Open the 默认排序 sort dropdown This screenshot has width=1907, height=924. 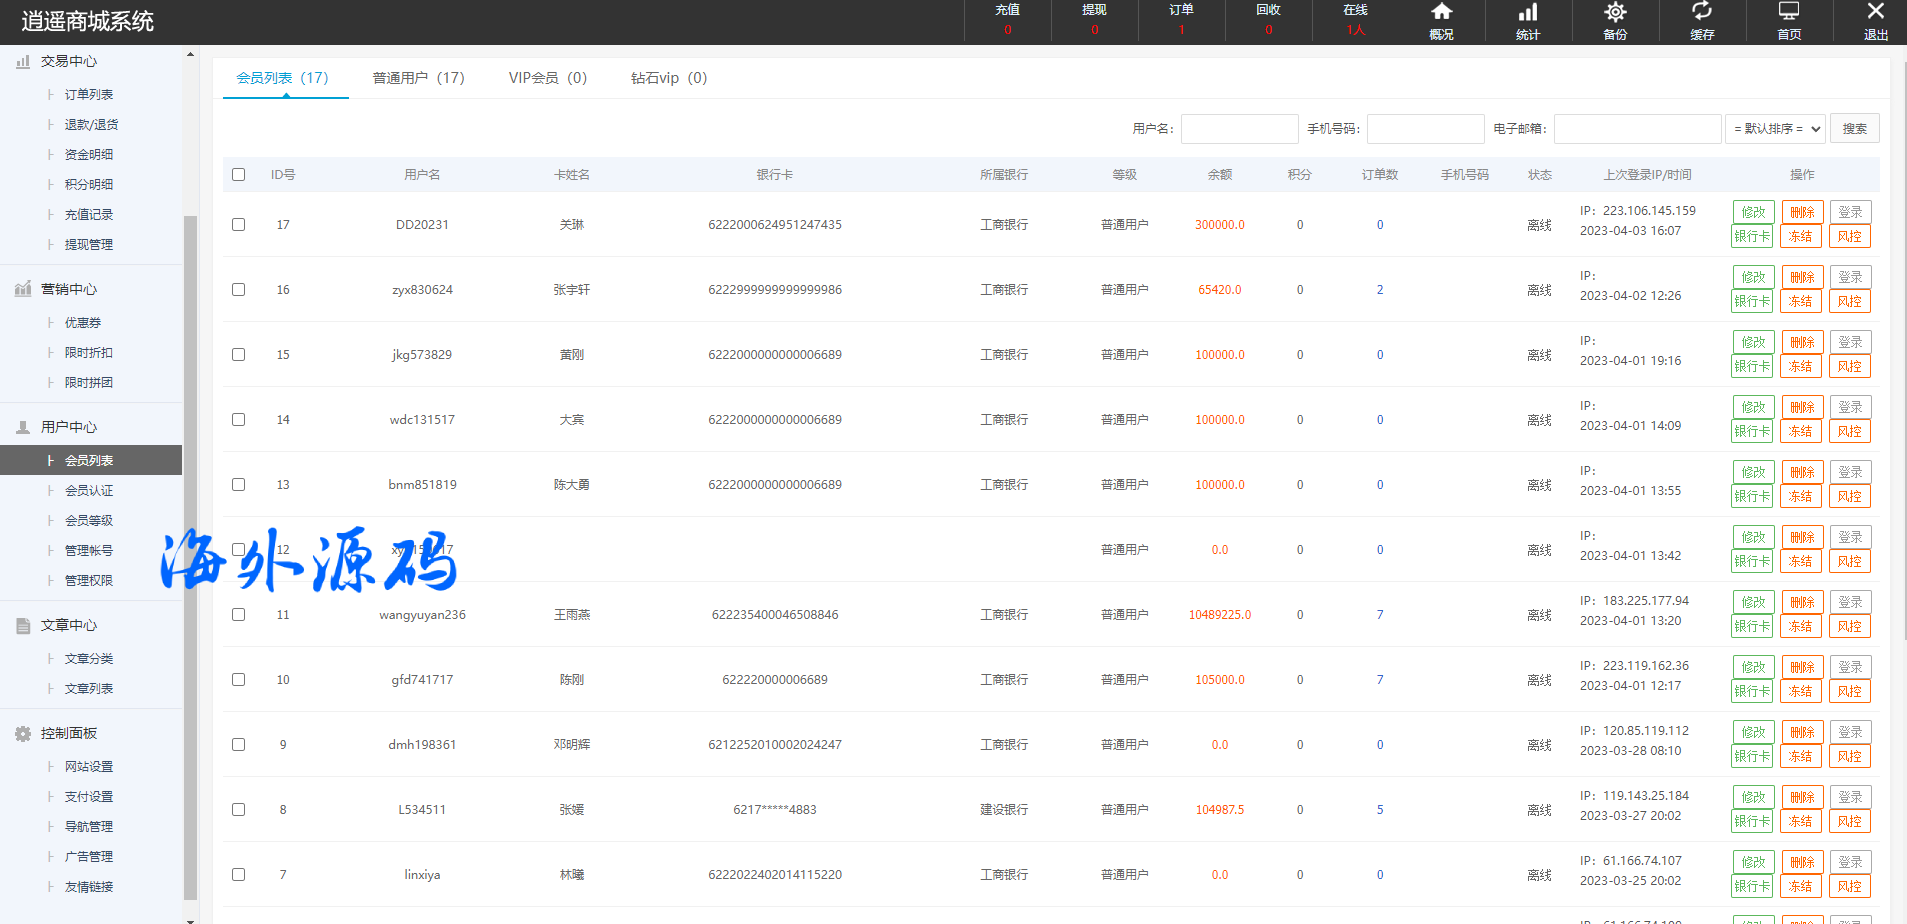(x=1775, y=129)
